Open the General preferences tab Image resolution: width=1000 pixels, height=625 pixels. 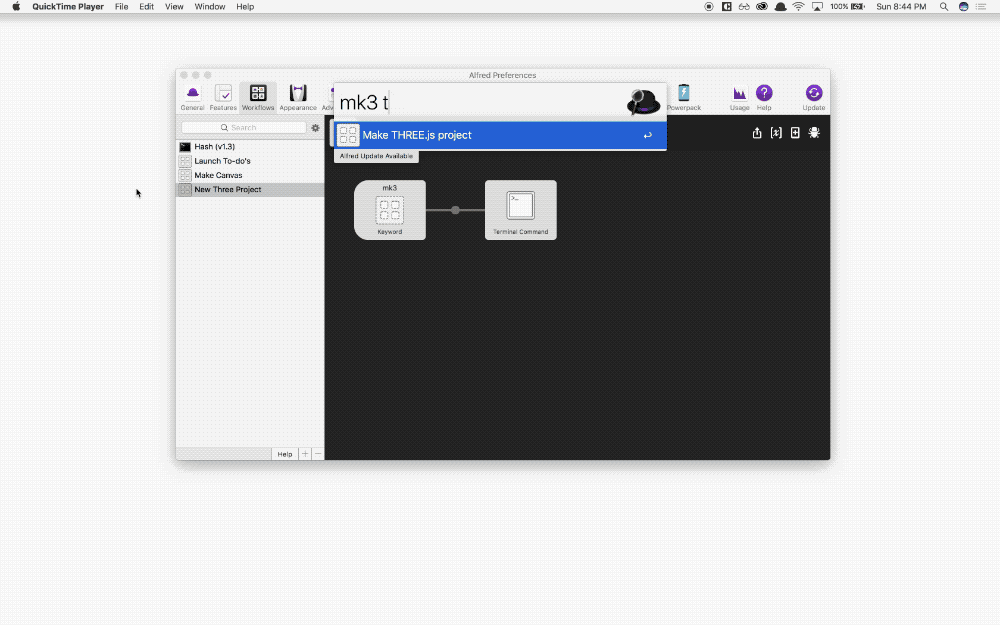[192, 98]
